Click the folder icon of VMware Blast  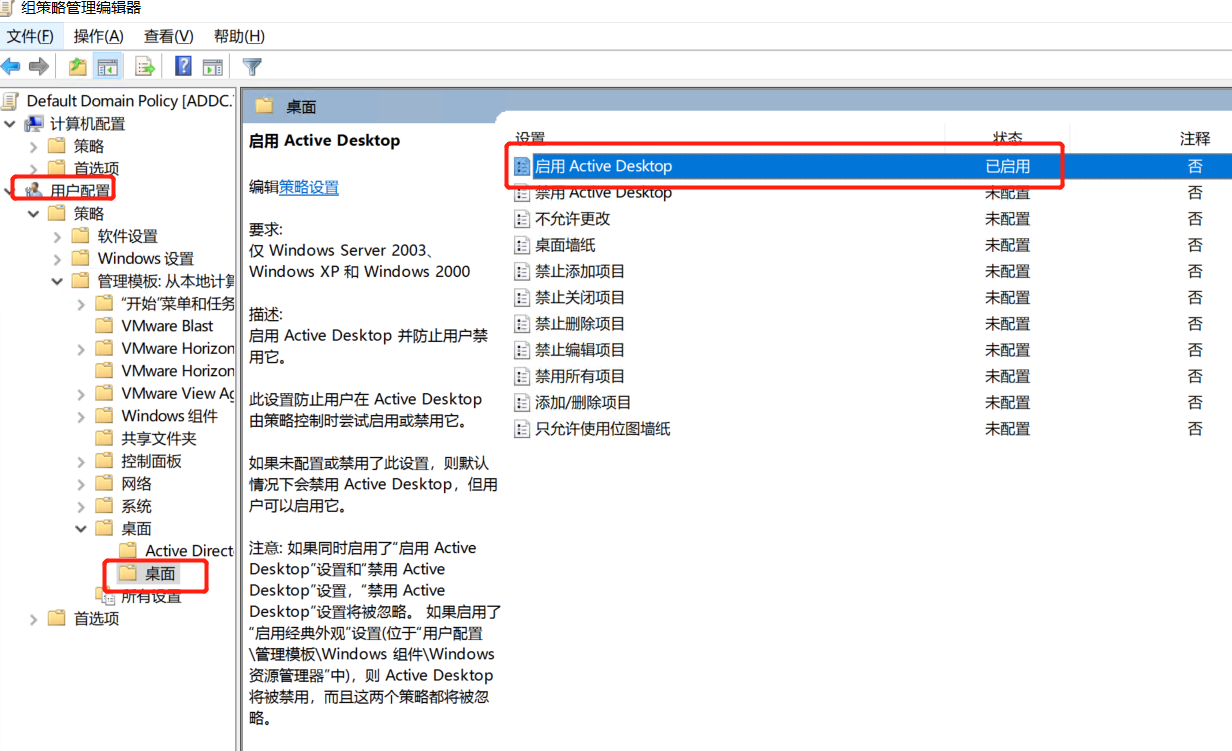[104, 325]
